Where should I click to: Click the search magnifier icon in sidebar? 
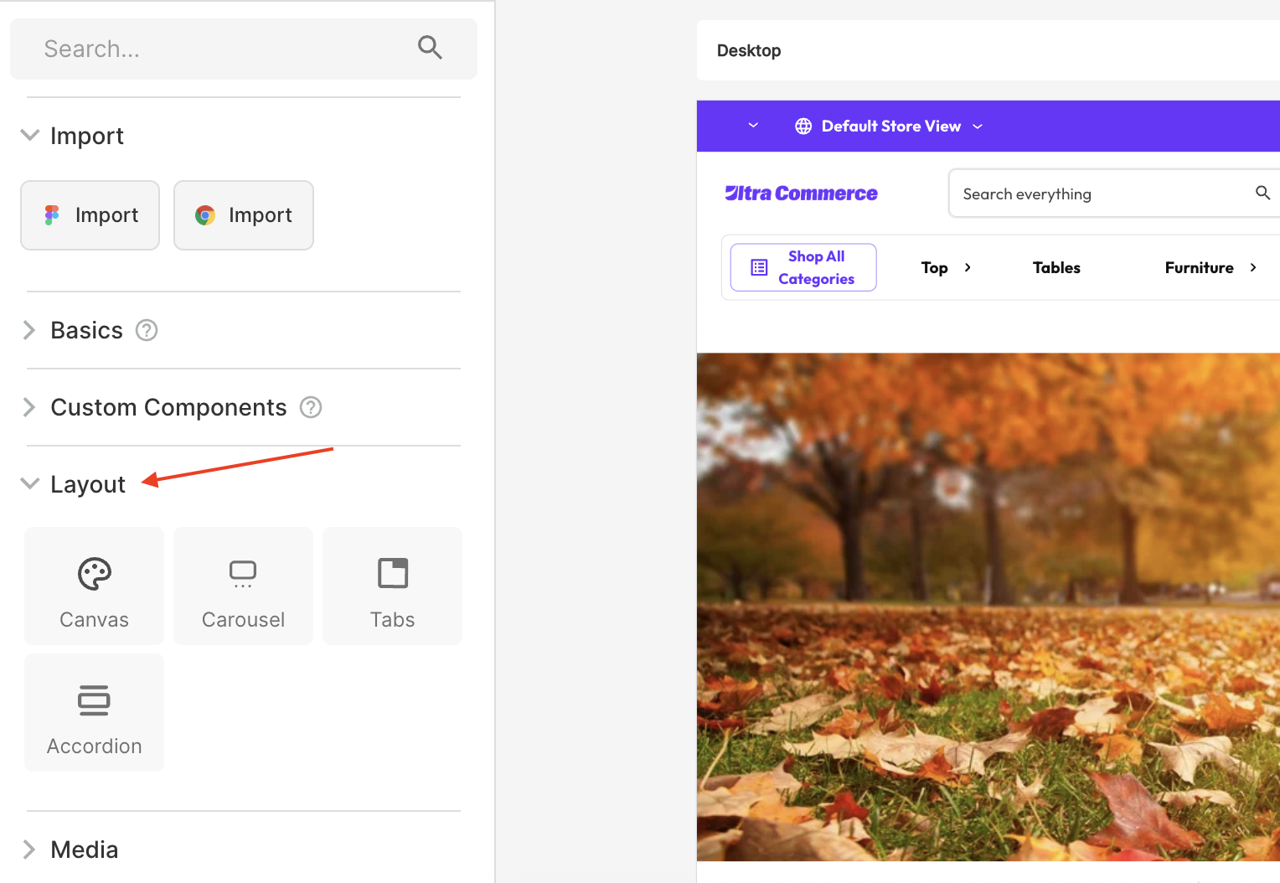pos(430,47)
